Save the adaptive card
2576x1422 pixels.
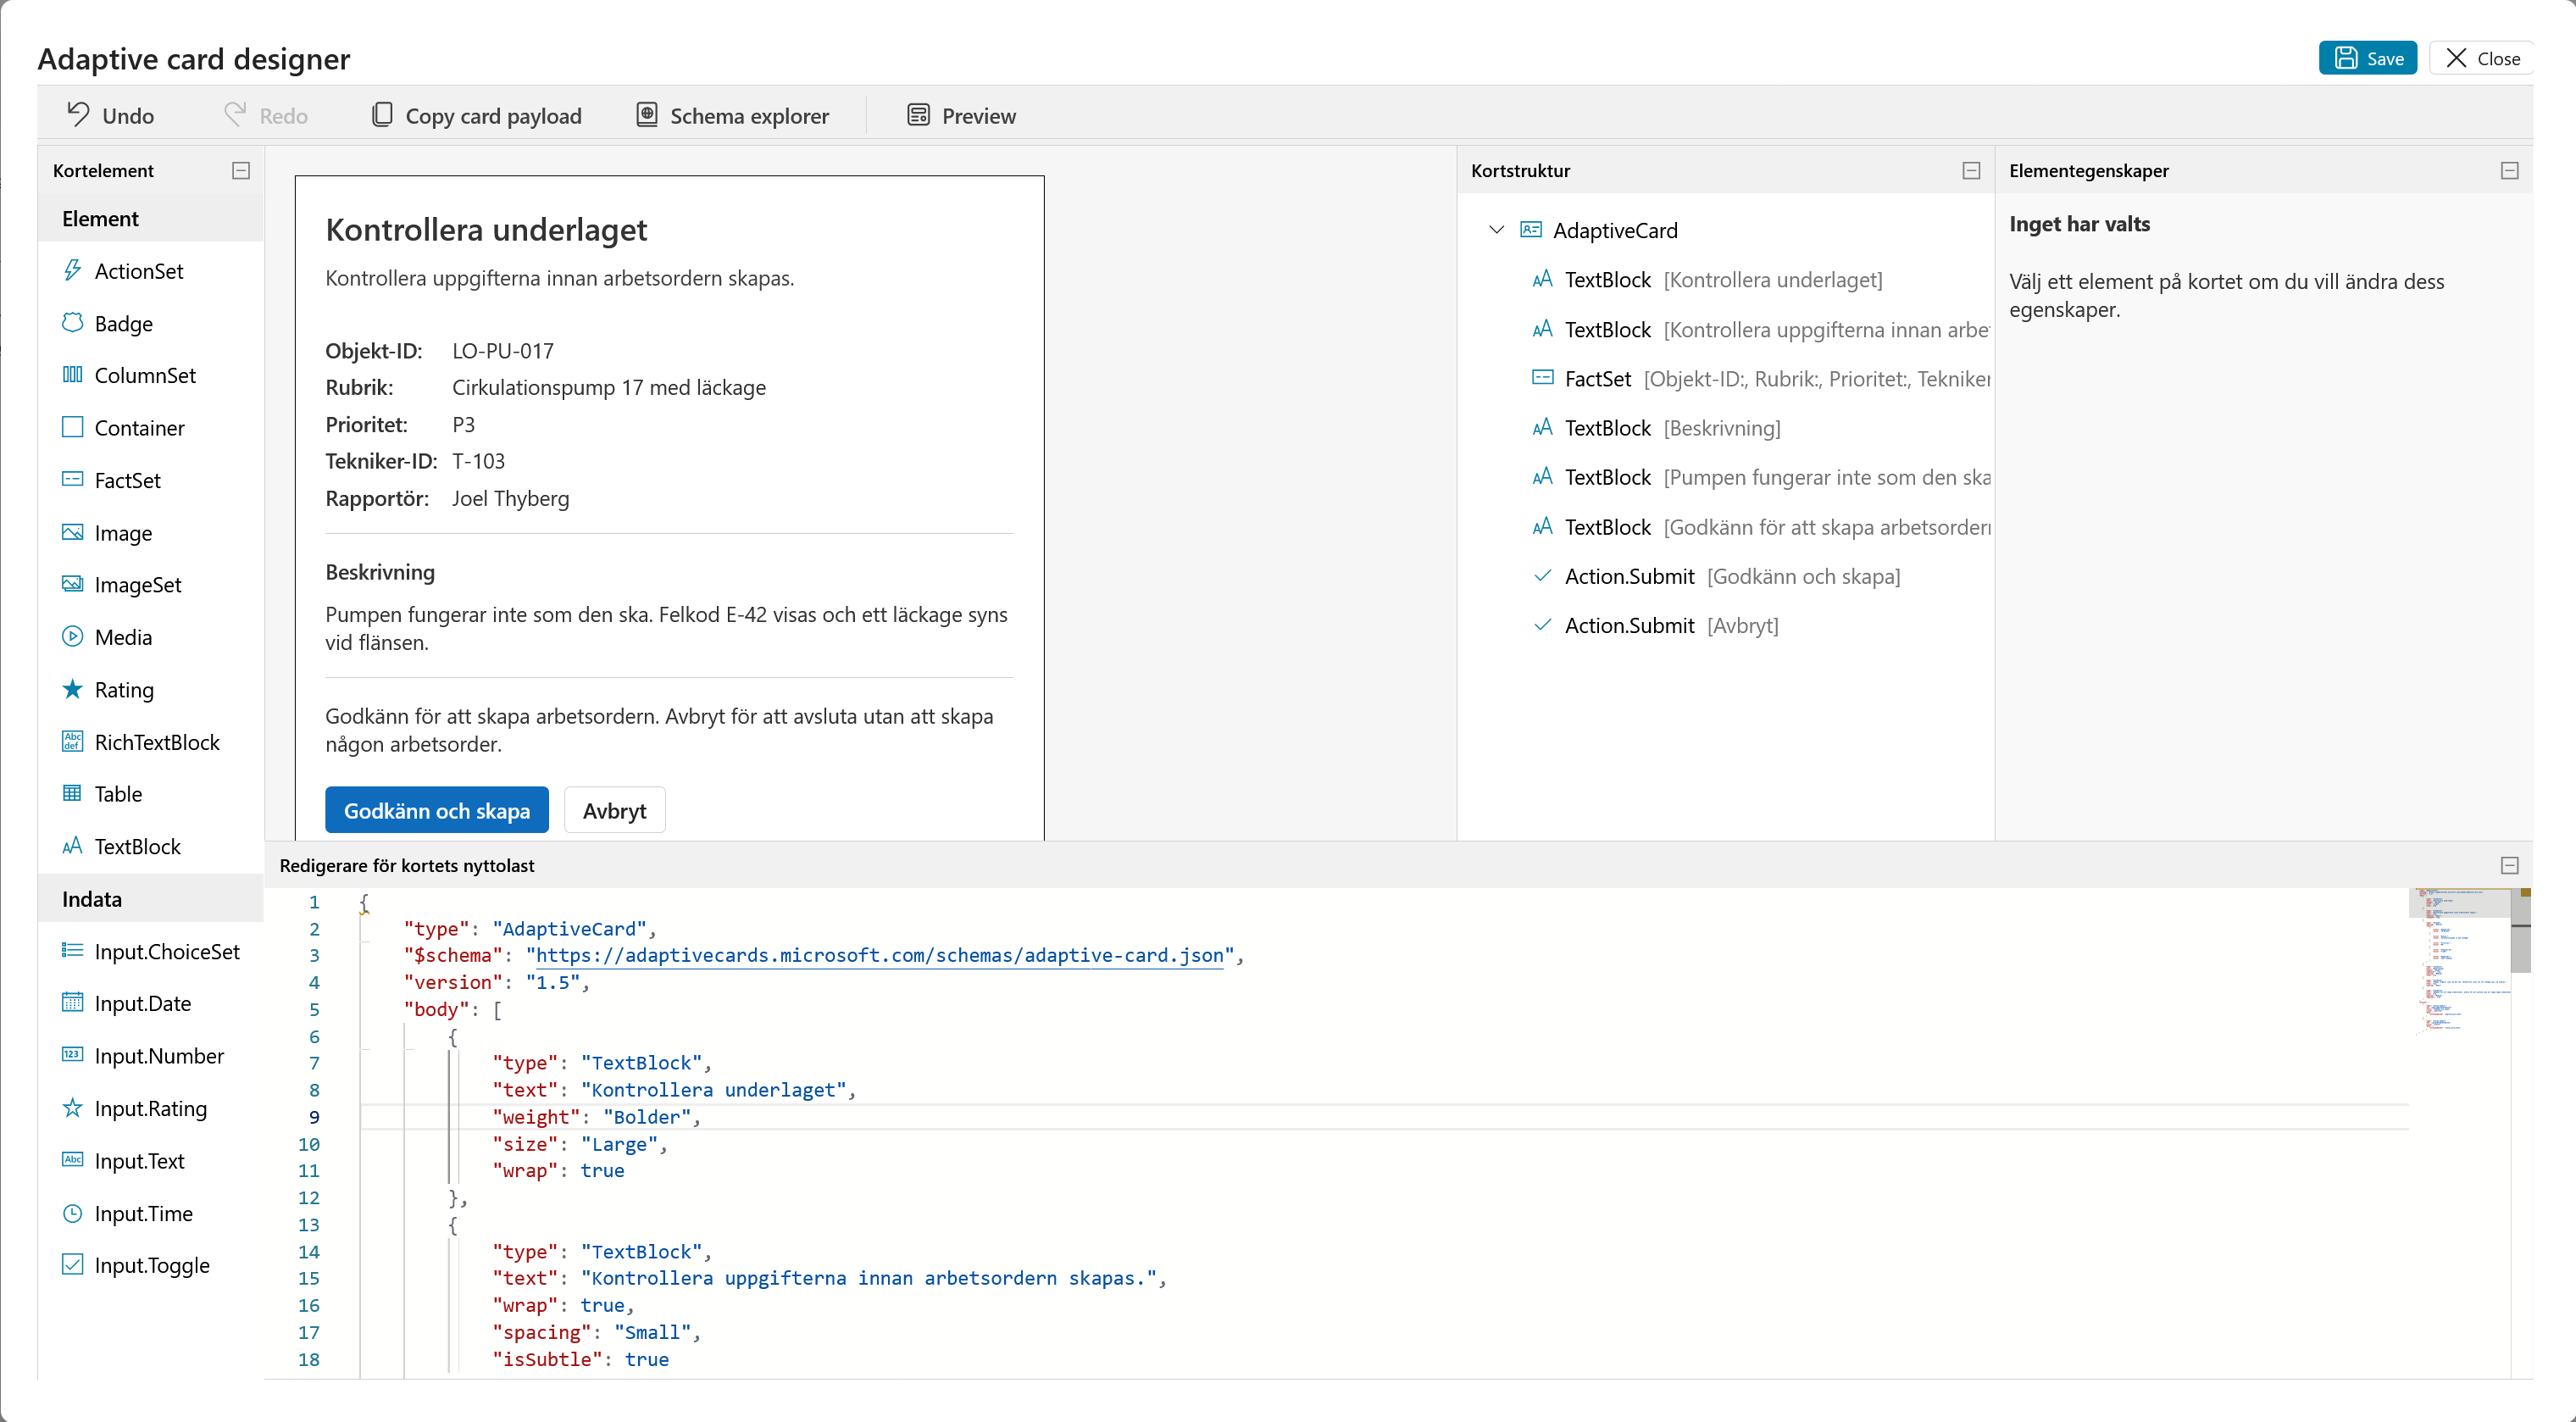click(2367, 58)
